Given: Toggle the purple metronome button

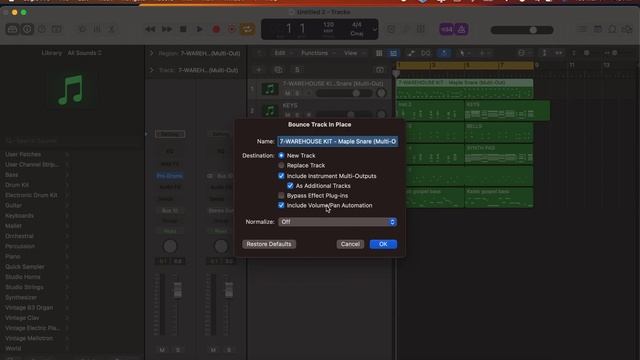Looking at the screenshot, I should 461,29.
